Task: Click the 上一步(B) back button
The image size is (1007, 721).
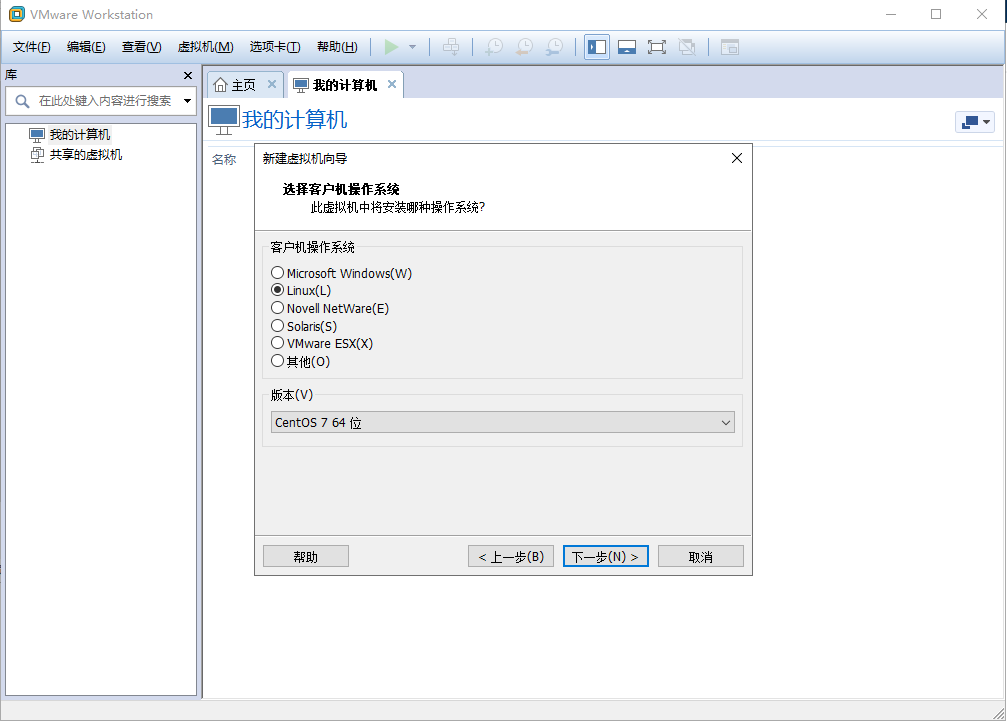Action: pyautogui.click(x=511, y=557)
